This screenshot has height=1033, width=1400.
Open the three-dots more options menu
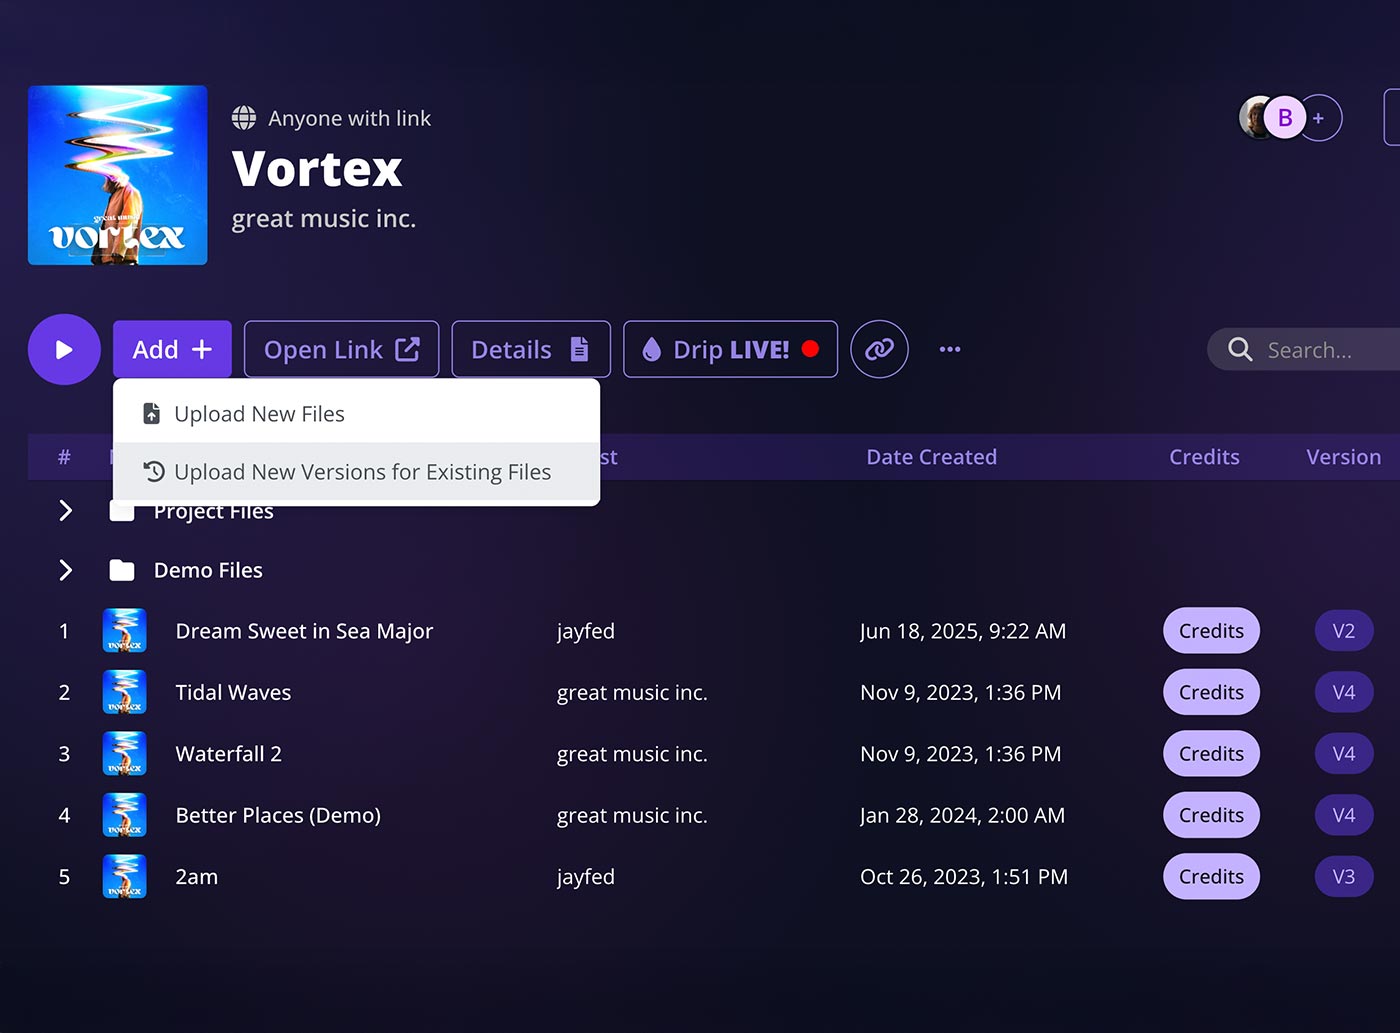coord(950,349)
